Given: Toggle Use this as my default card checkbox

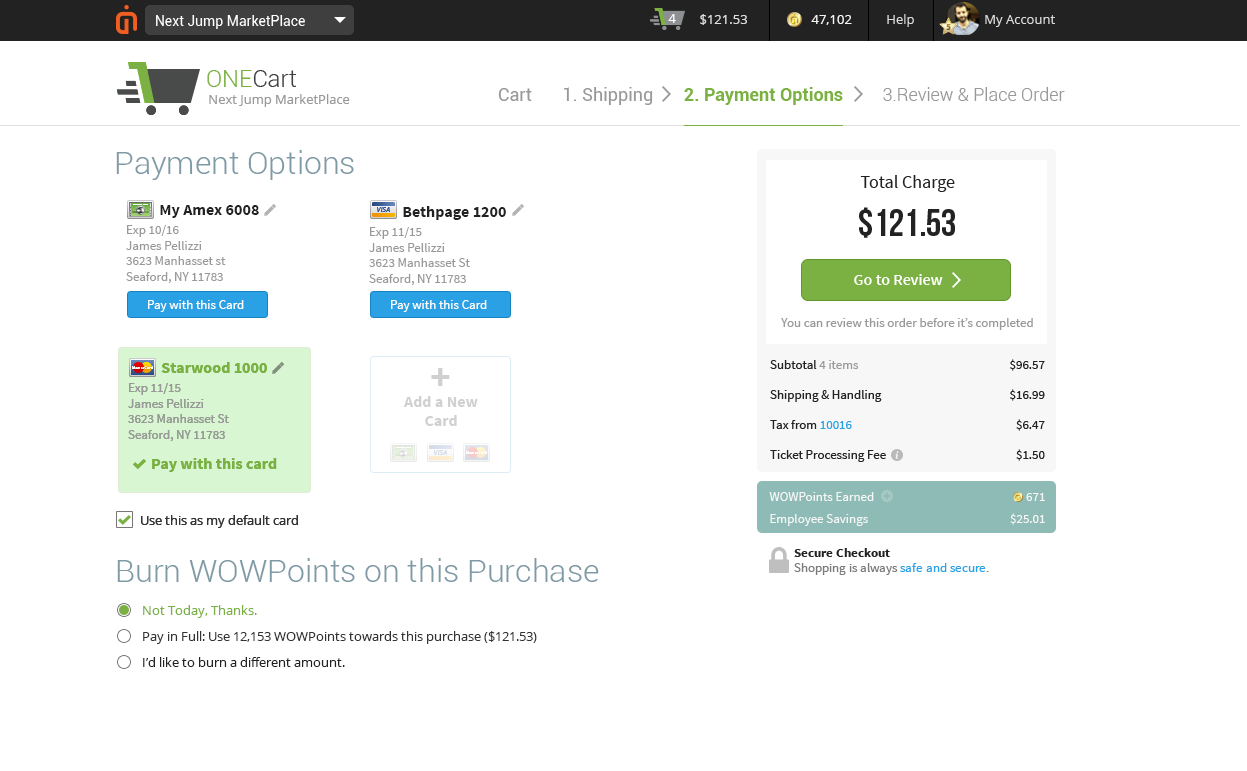Looking at the screenshot, I should [x=125, y=519].
